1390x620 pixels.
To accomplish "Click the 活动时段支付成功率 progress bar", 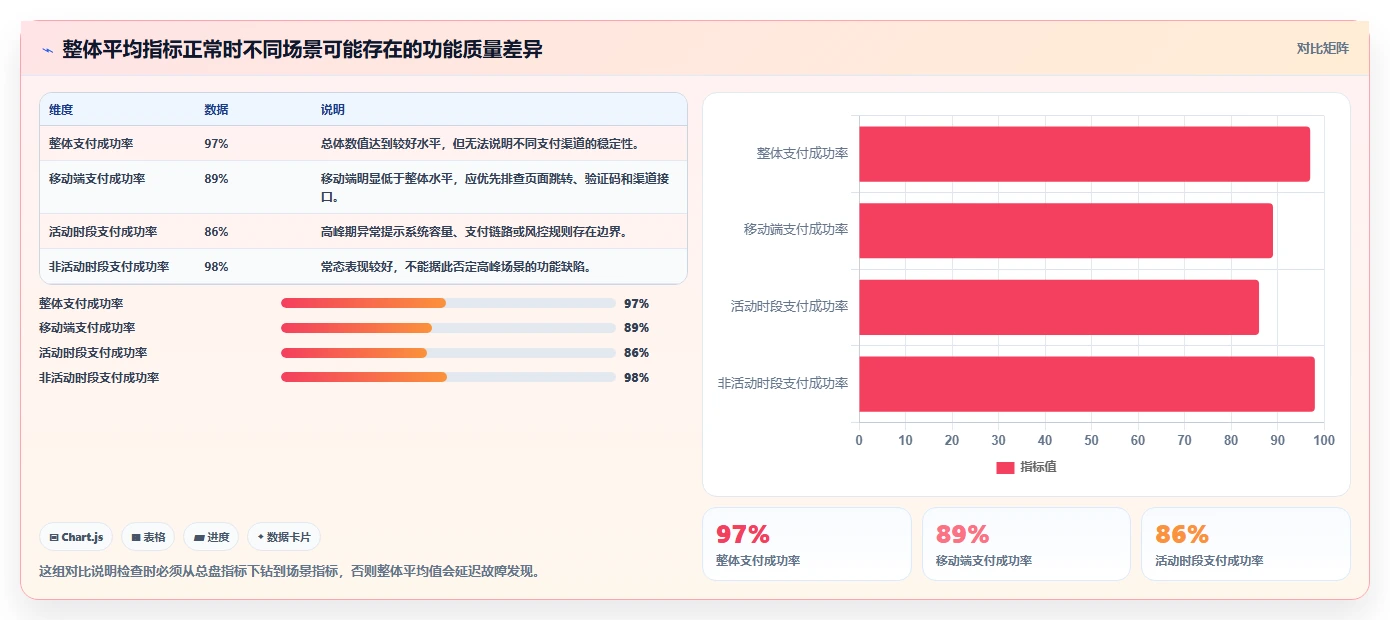I will click(448, 353).
